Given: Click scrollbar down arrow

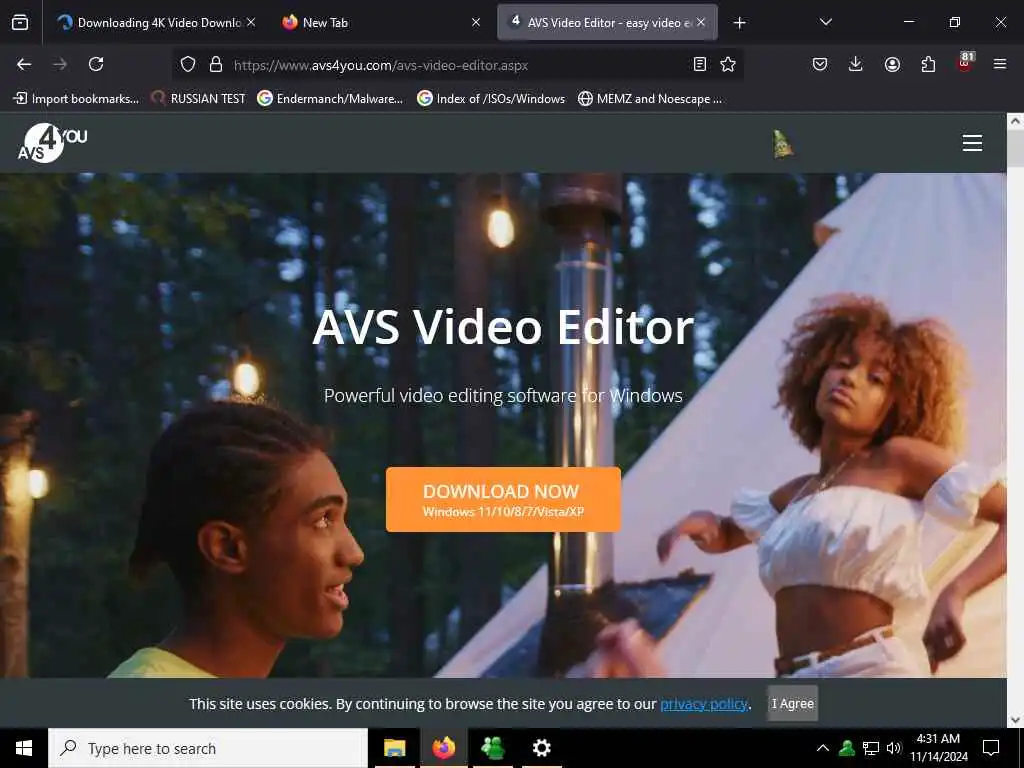Looking at the screenshot, I should point(1015,720).
